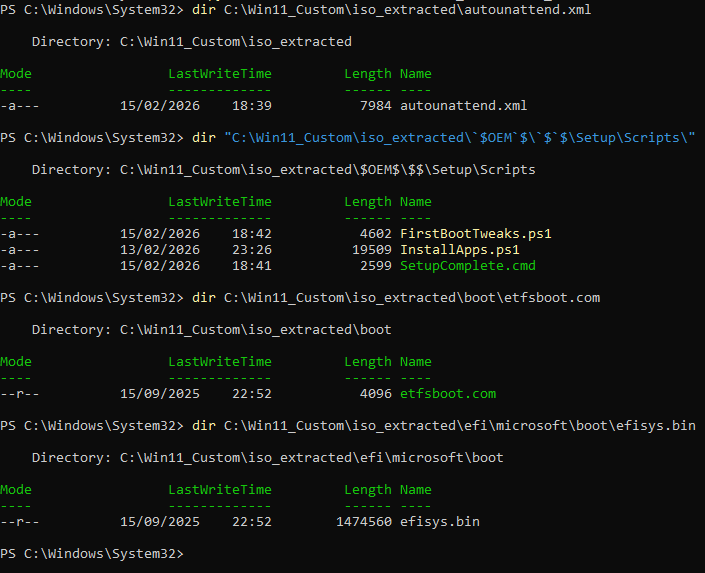Click efisys.bin in the listing output row
Viewport: 705px width, 573px height.
tap(439, 521)
